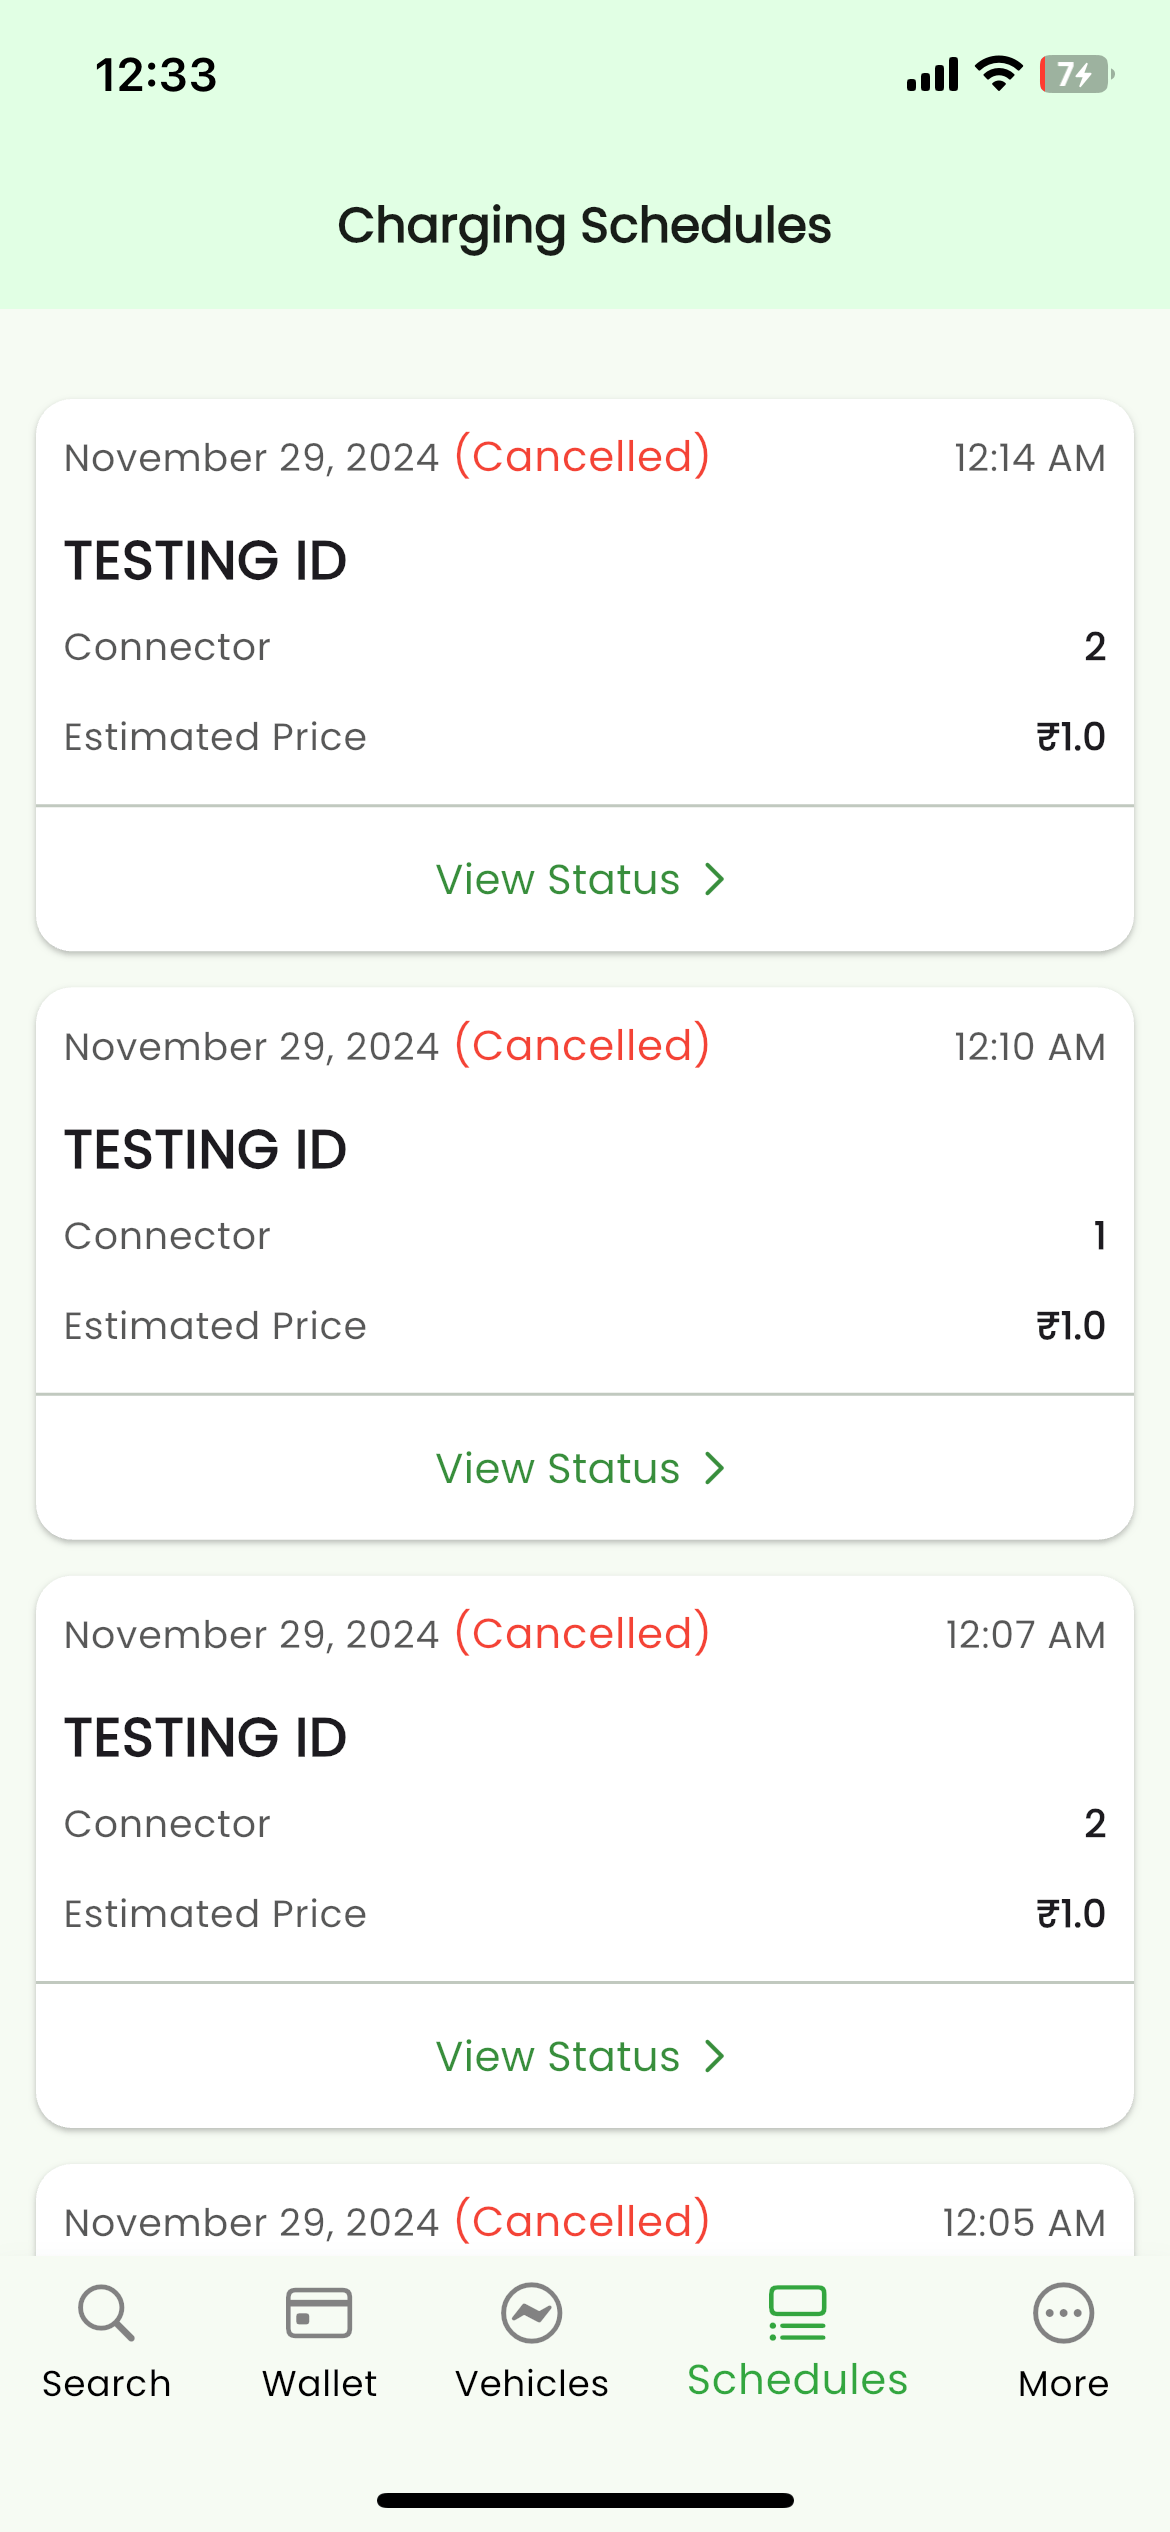Expand the chevron on 12:07 AM schedule
The height and width of the screenshot is (2532, 1170).
point(714,2057)
